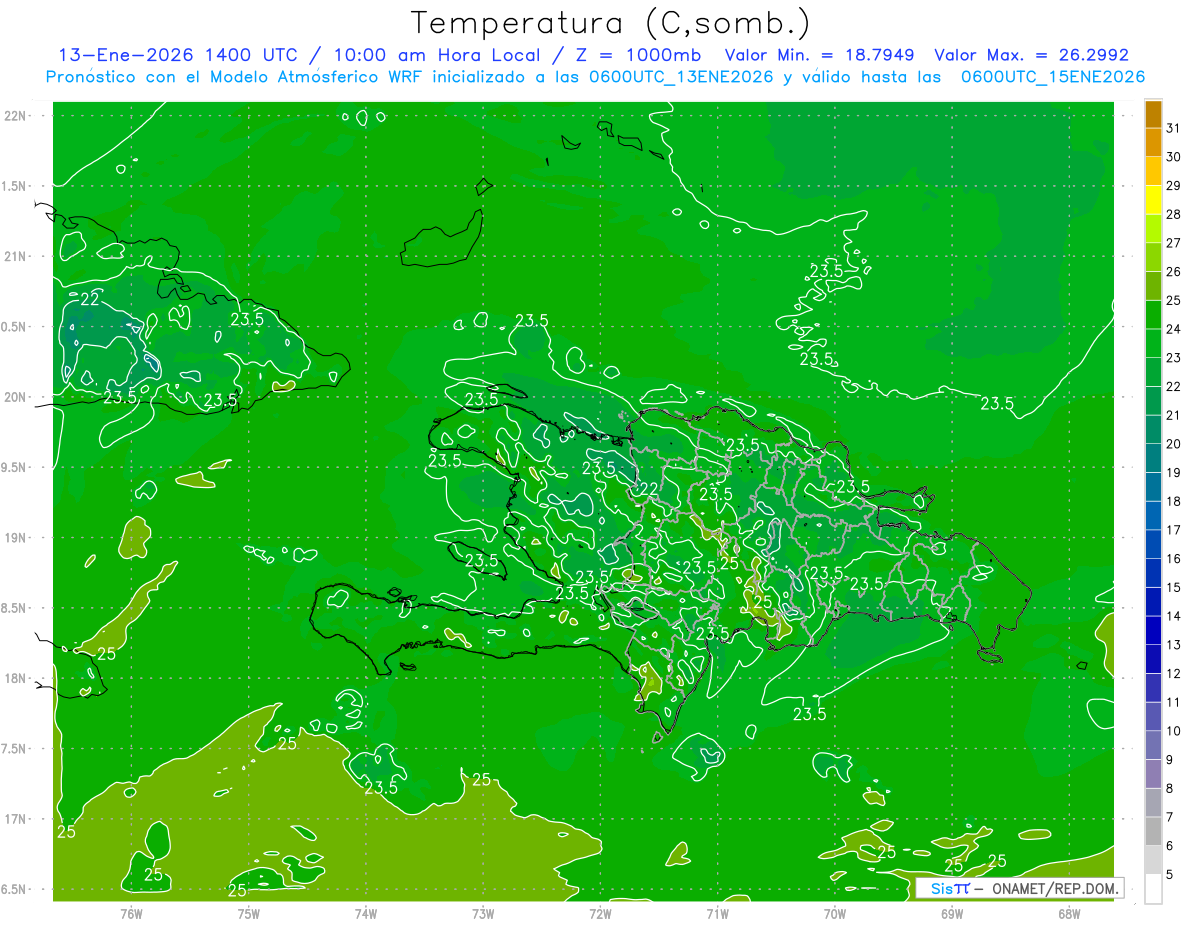Viewport: 1200px width, 927px height.
Task: Click yellow legend swatch between 27 and 28
Action: [x=1153, y=229]
